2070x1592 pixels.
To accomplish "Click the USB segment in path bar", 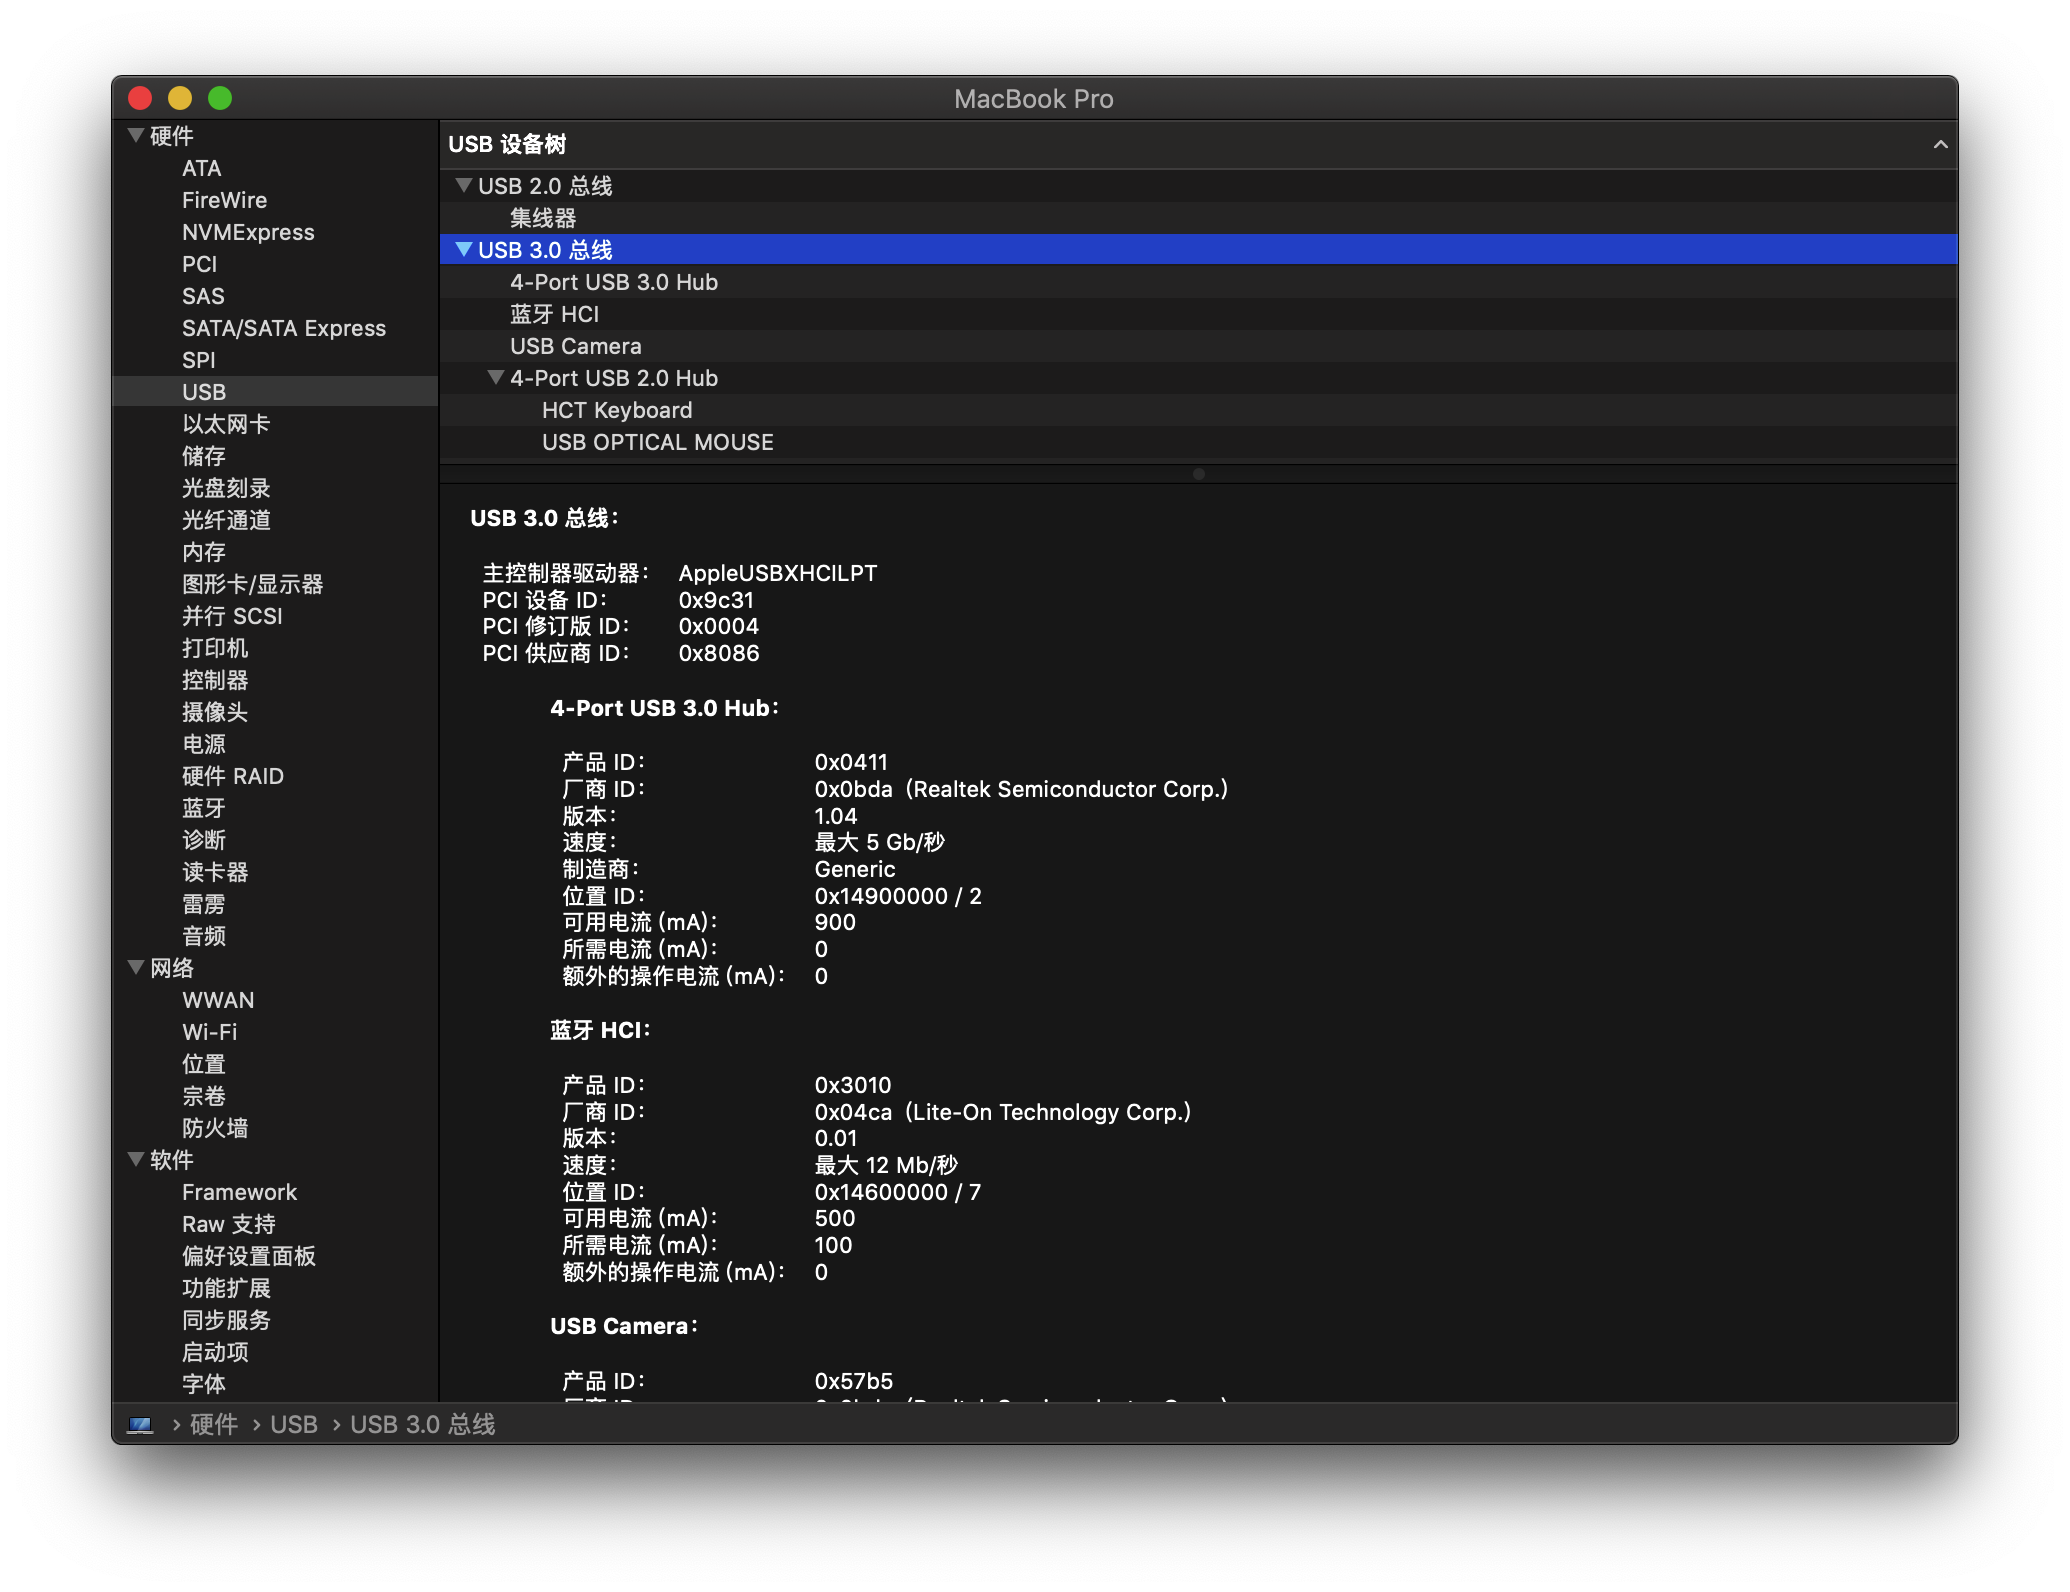I will tap(293, 1424).
